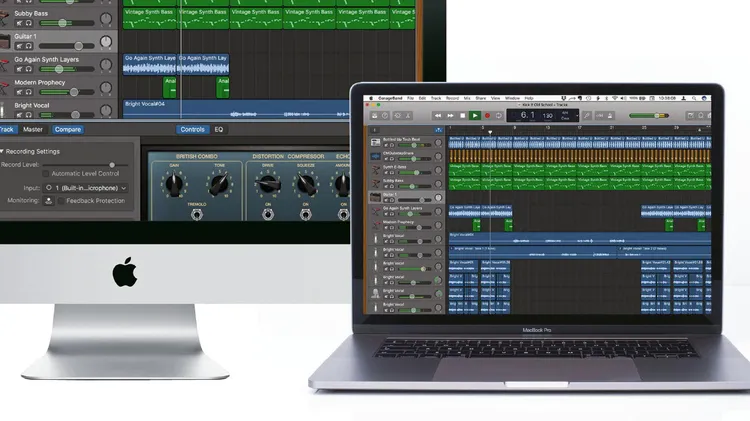Open the Share menu on MacBook
This screenshot has height=421, width=750.
click(481, 98)
